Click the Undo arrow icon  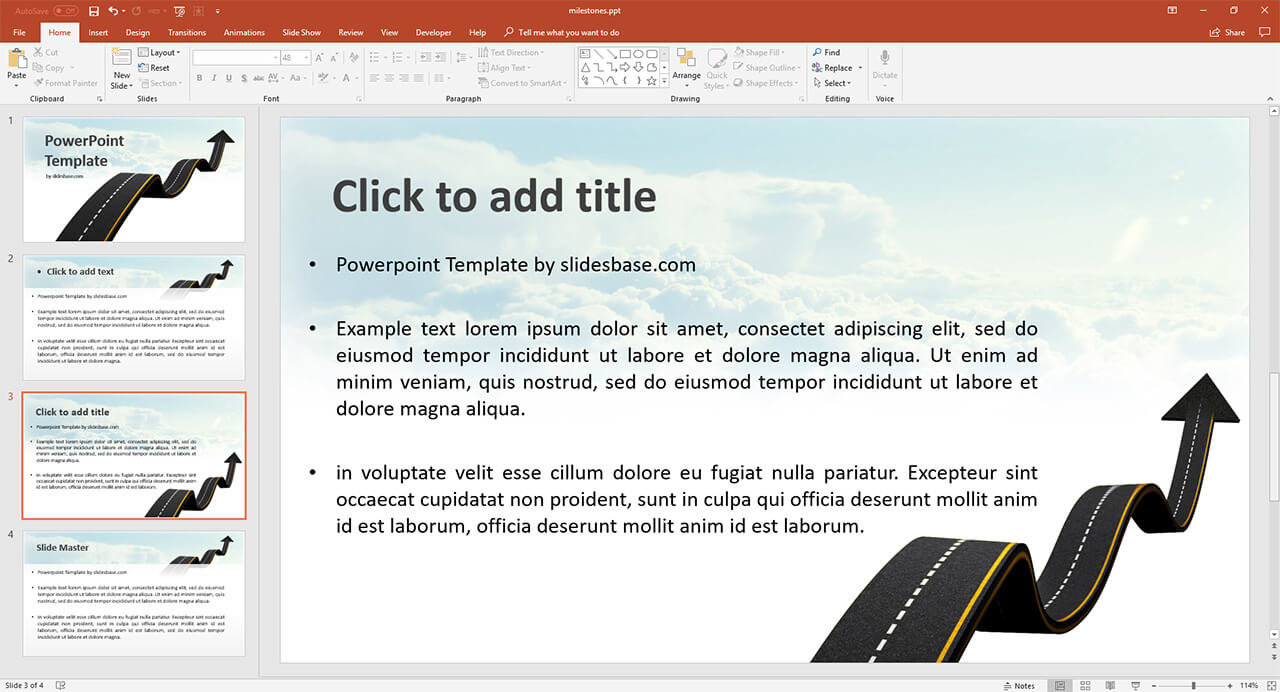113,10
